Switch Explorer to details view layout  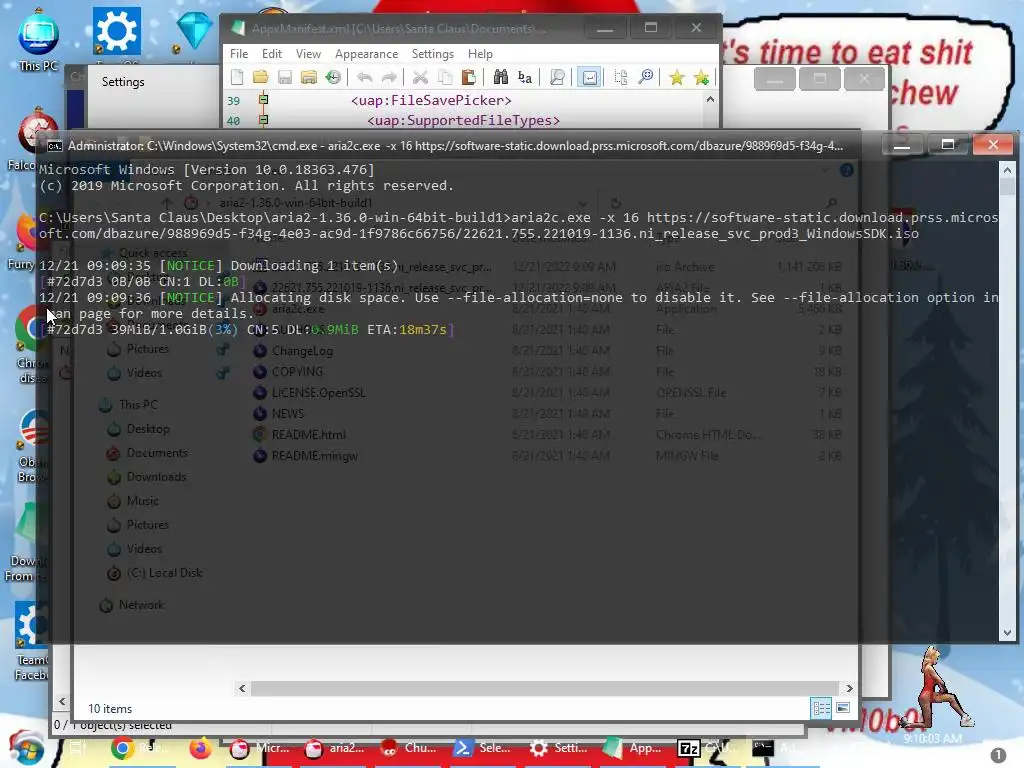[821, 708]
